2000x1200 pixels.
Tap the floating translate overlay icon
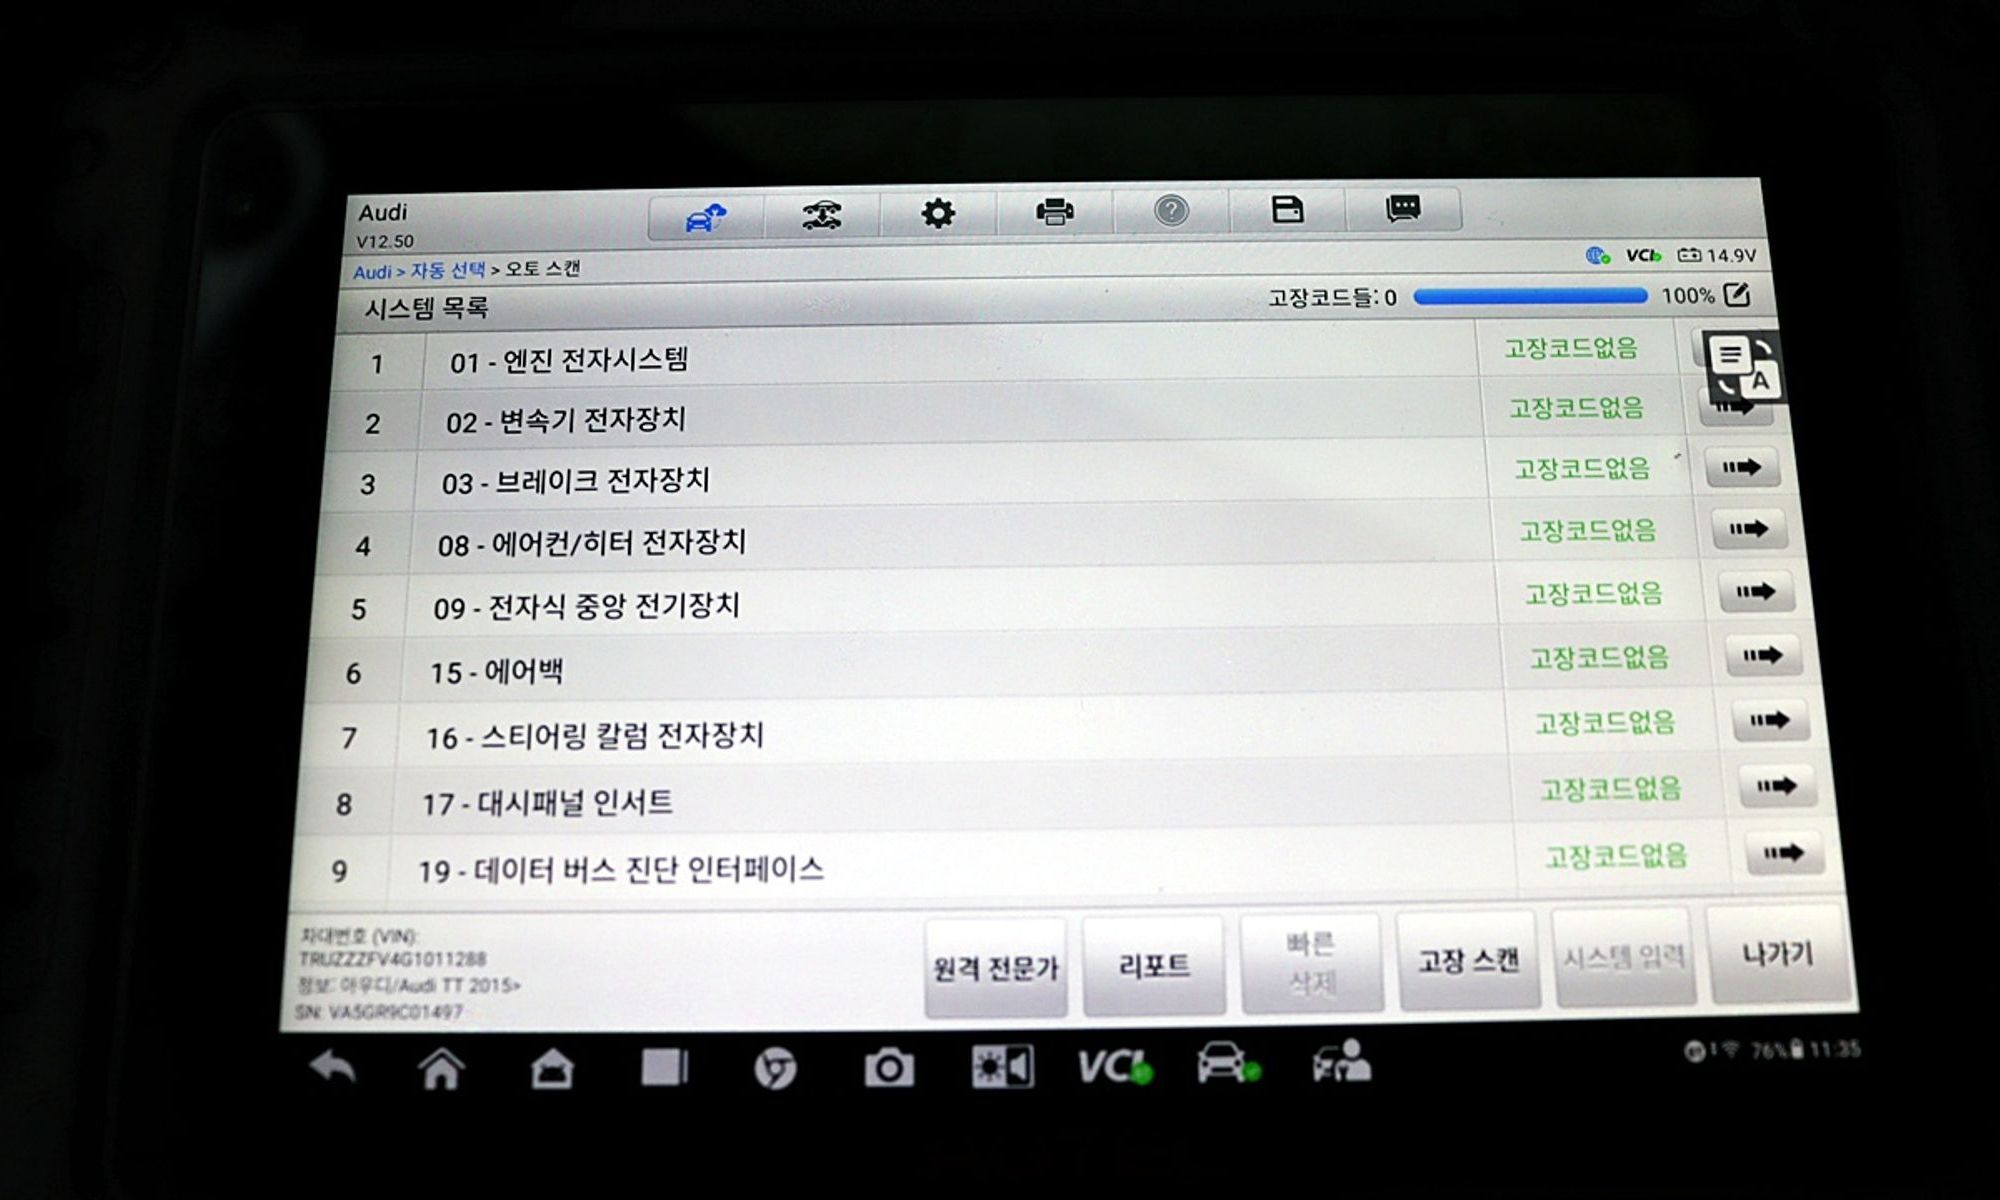pos(1743,367)
